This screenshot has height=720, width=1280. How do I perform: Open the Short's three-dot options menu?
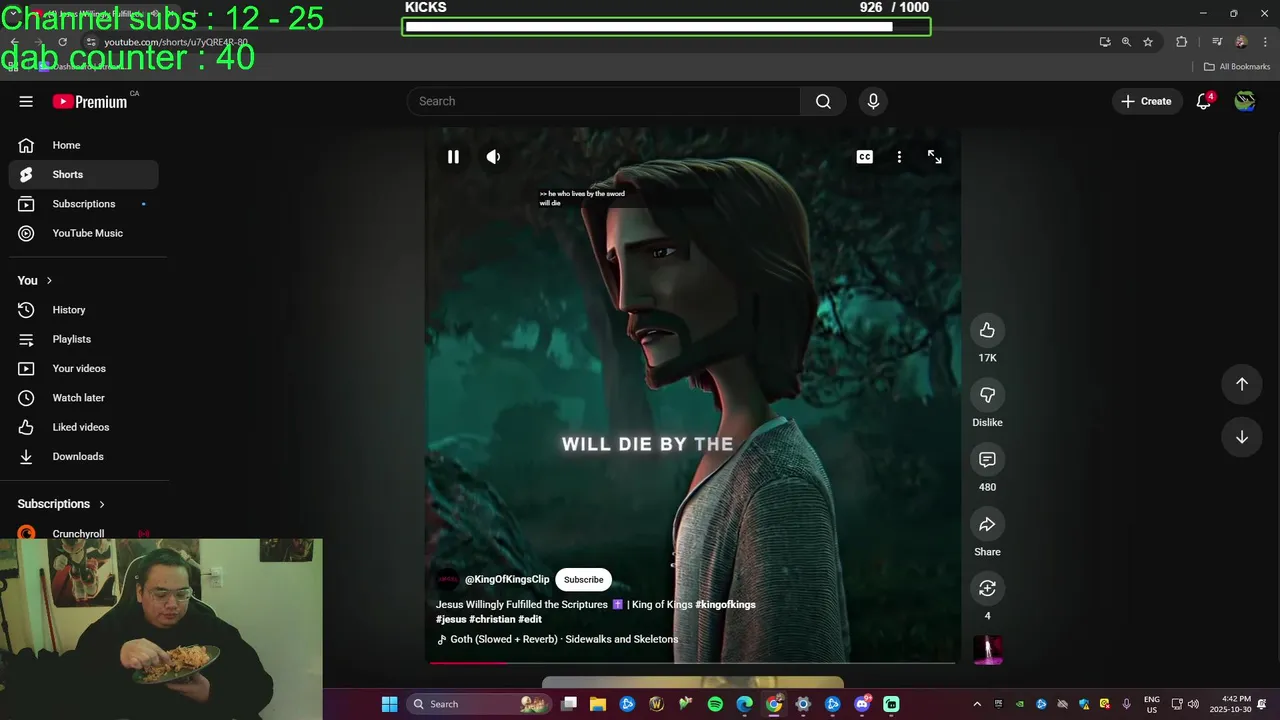point(899,157)
